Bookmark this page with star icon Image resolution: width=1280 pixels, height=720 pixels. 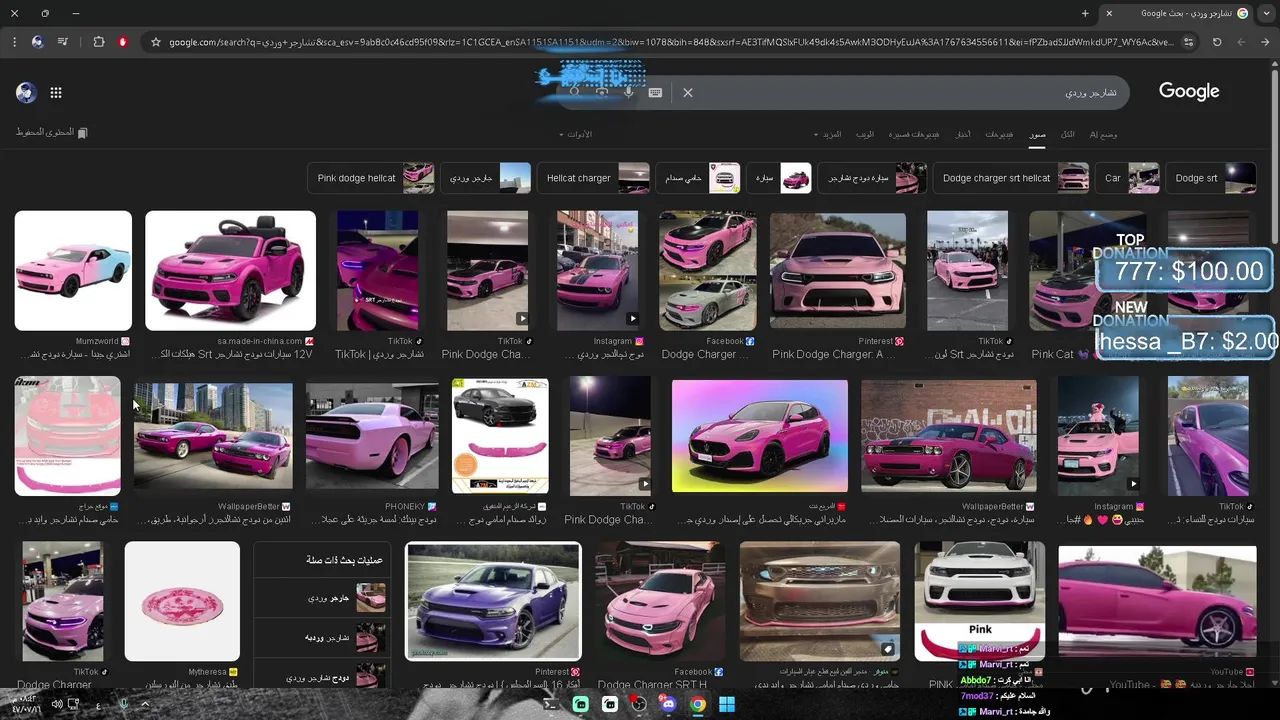(x=155, y=42)
